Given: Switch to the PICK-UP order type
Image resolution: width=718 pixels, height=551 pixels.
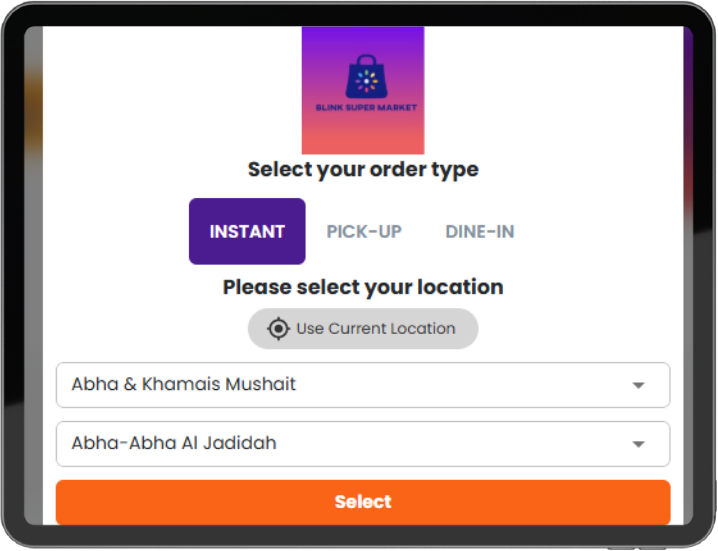Looking at the screenshot, I should coord(364,231).
